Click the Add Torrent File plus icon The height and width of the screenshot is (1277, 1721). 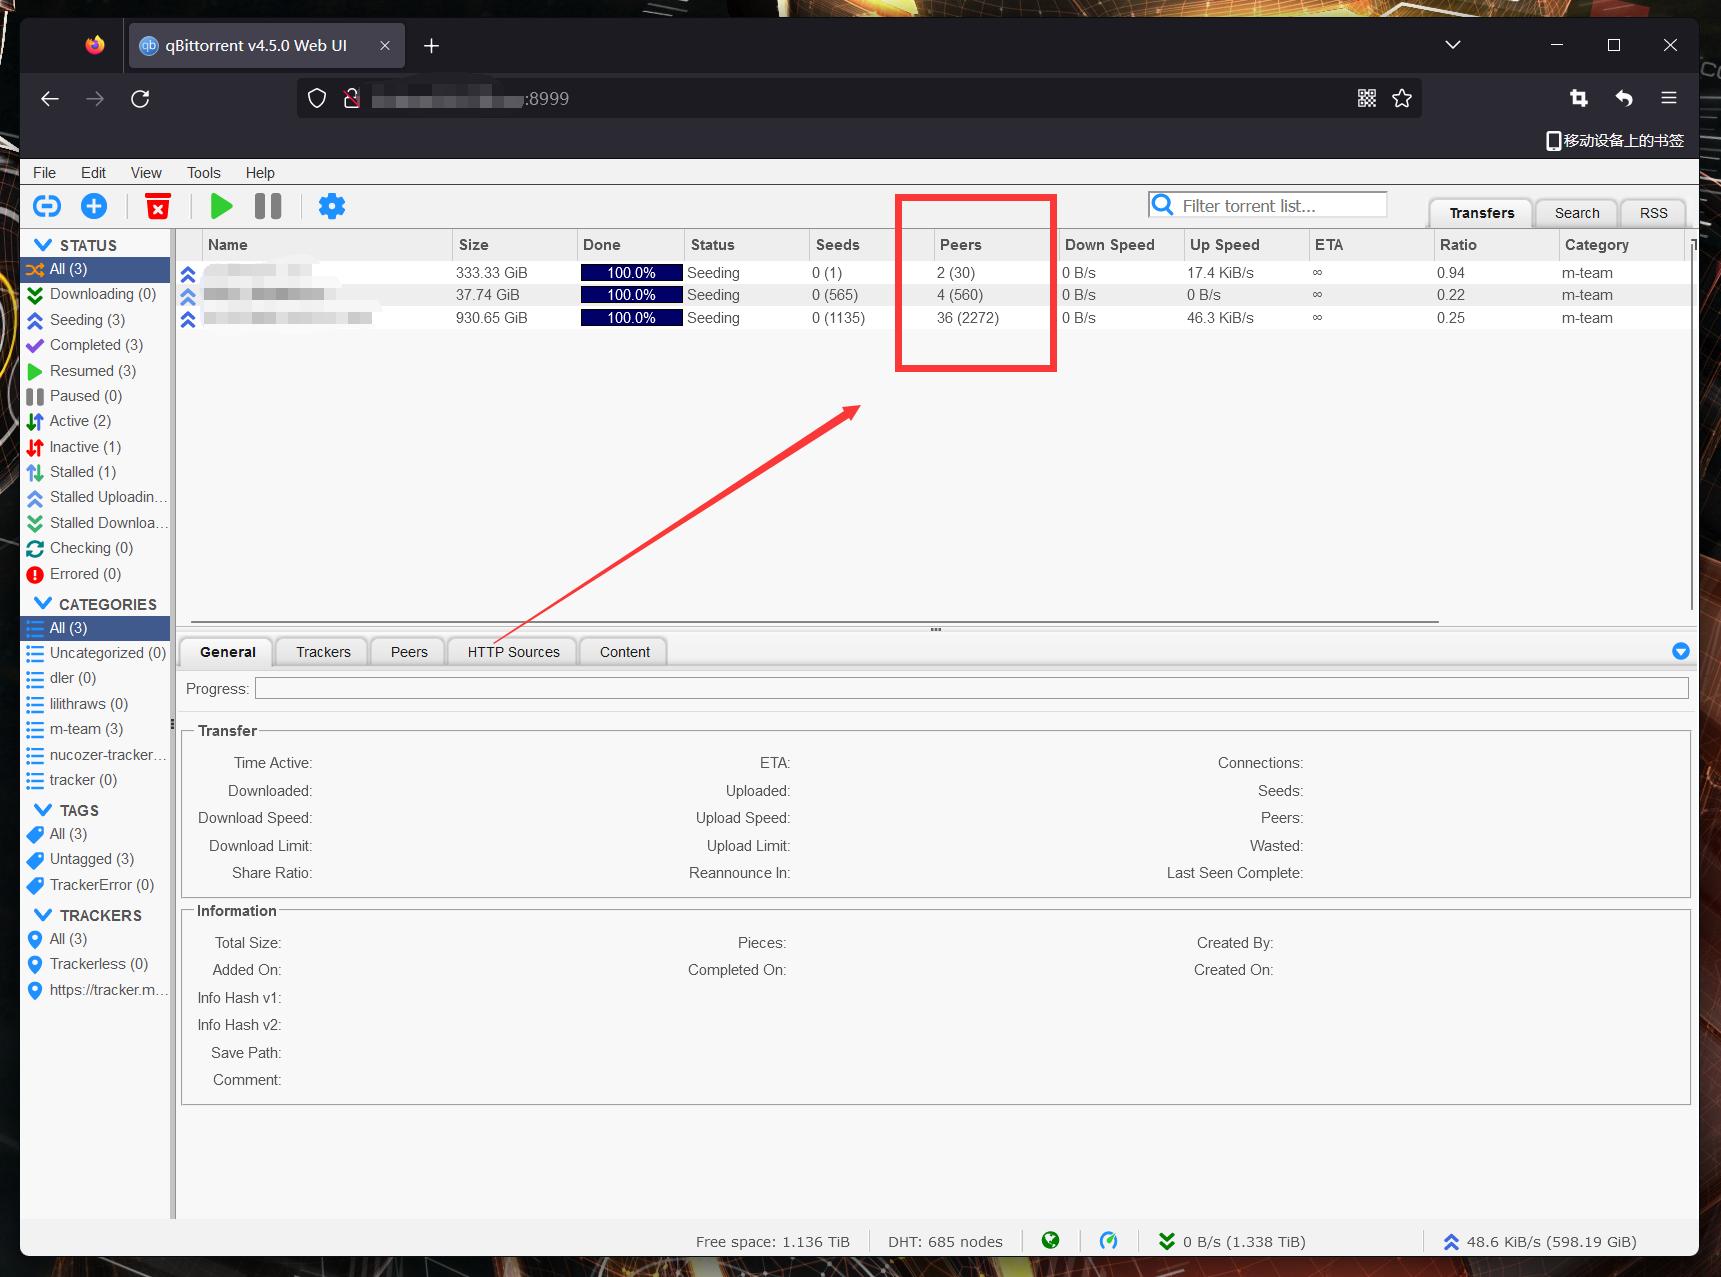click(94, 206)
